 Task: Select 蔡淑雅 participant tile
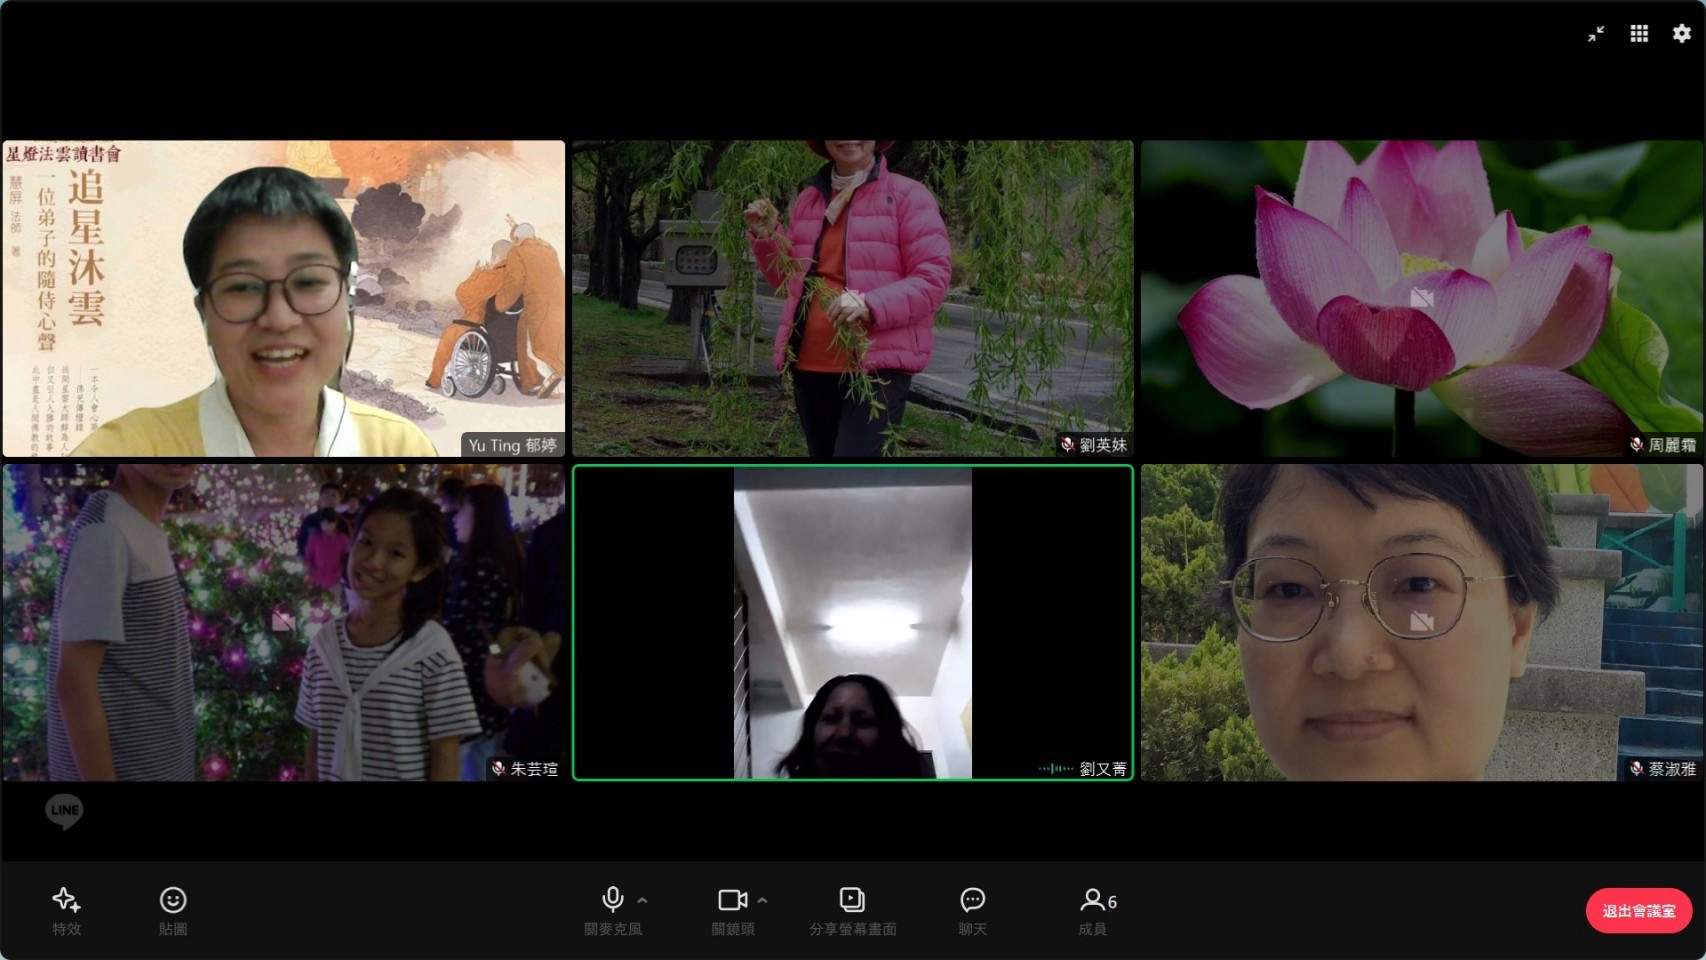pyautogui.click(x=1421, y=622)
